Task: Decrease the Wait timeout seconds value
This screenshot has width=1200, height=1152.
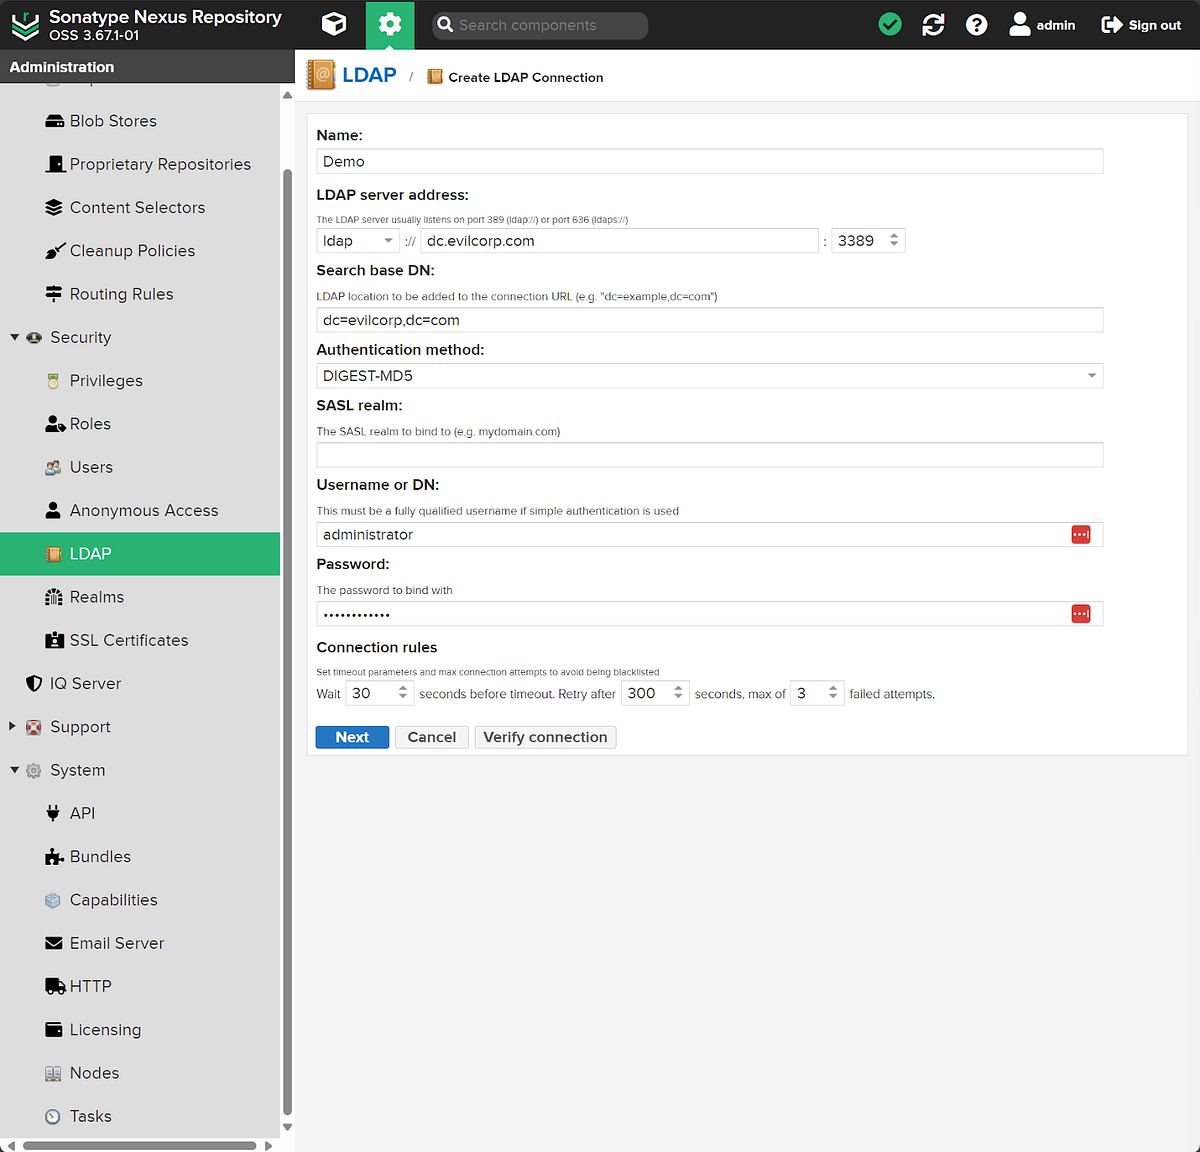Action: click(403, 698)
